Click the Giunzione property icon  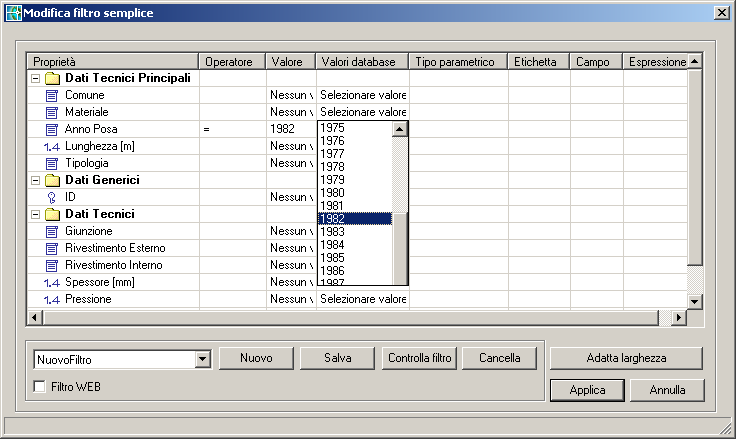[x=53, y=231]
